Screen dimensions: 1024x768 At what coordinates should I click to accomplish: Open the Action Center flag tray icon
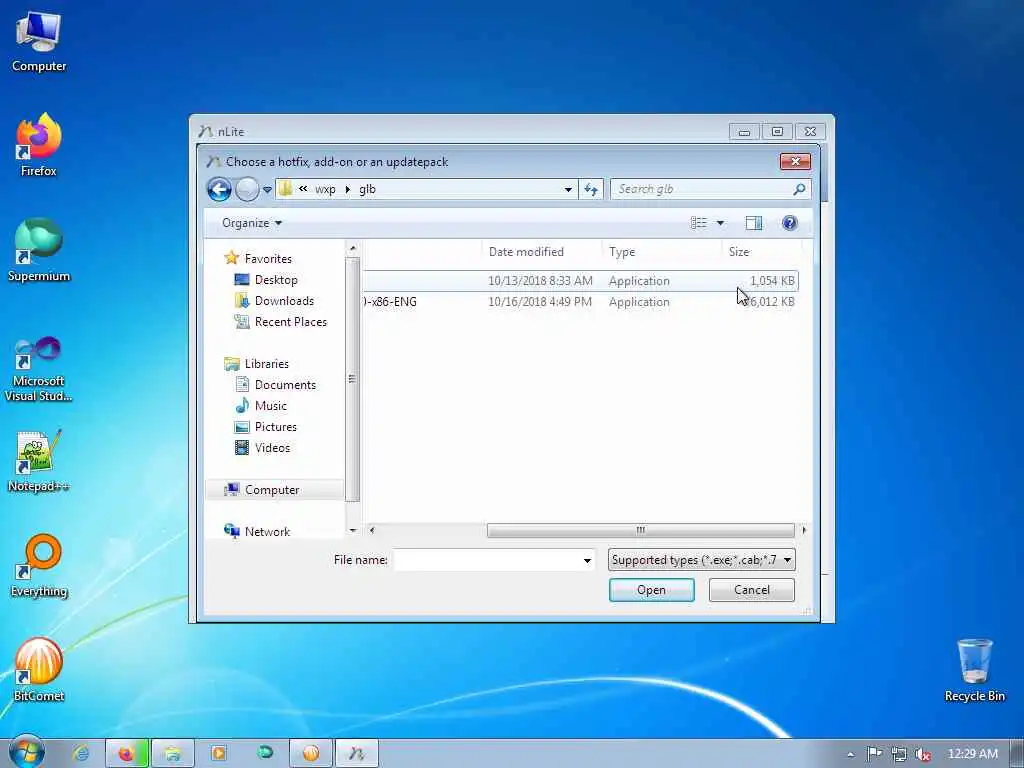click(x=874, y=754)
